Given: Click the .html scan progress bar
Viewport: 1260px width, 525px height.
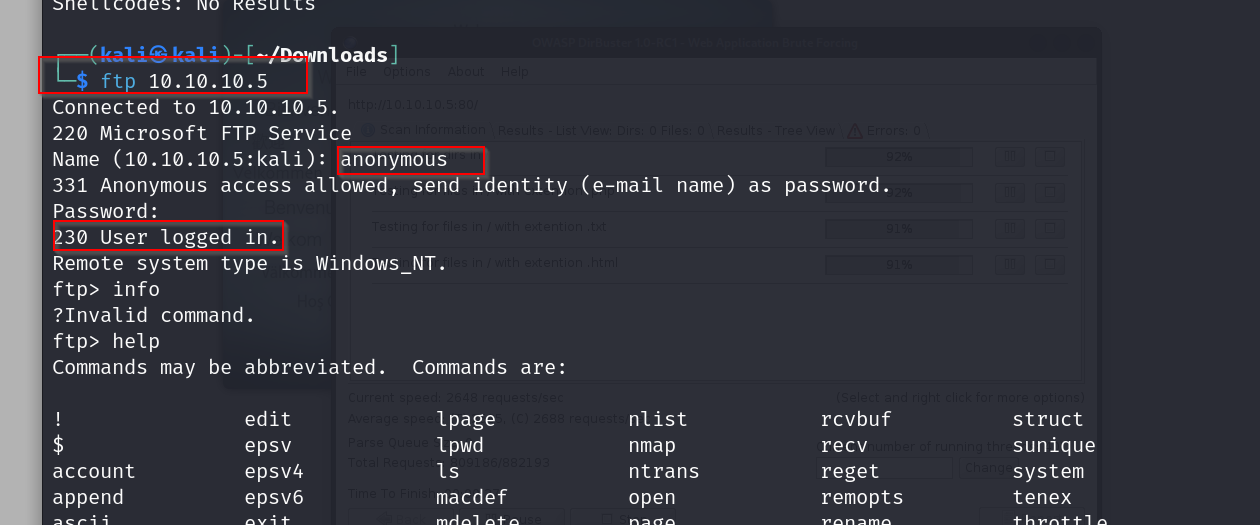Looking at the screenshot, I should click(x=898, y=265).
